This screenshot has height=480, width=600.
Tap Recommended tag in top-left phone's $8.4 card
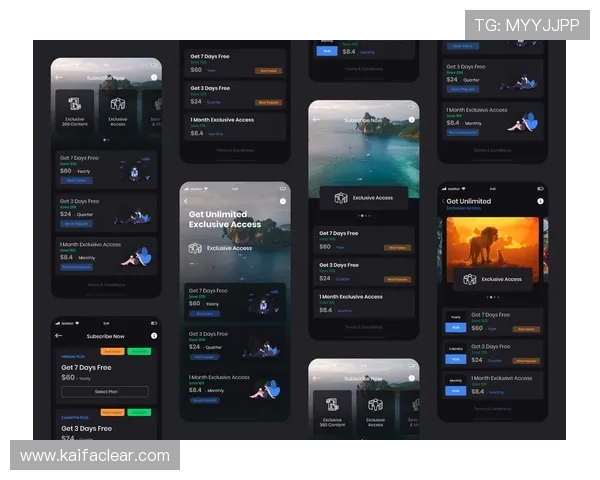click(x=77, y=267)
